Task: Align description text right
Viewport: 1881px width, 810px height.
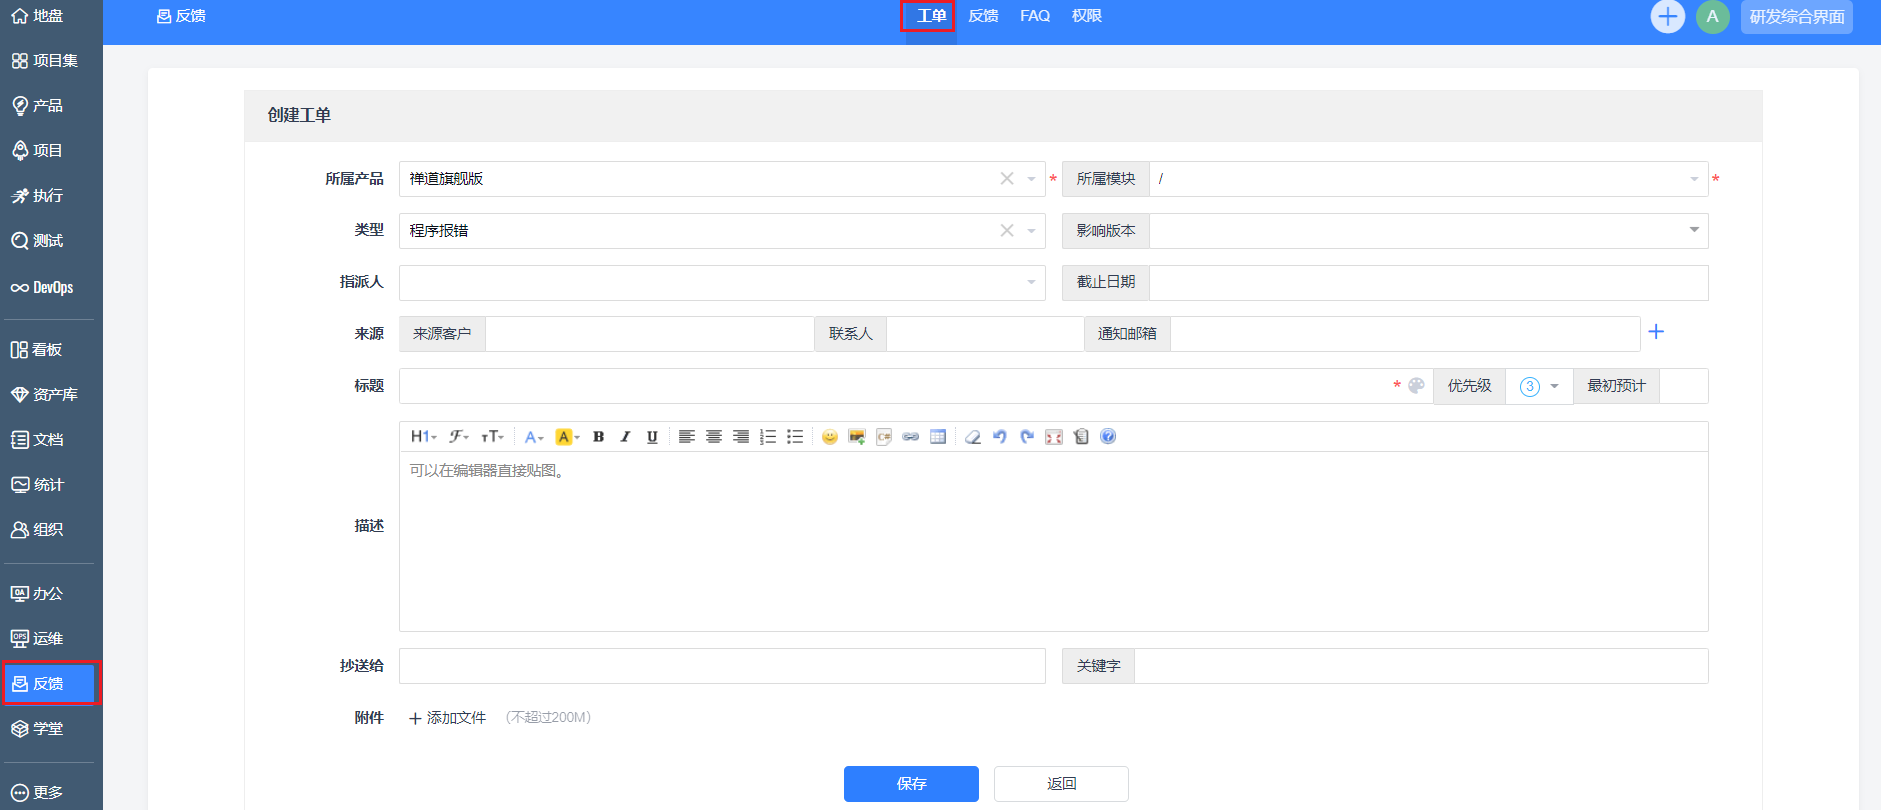Action: 740,437
